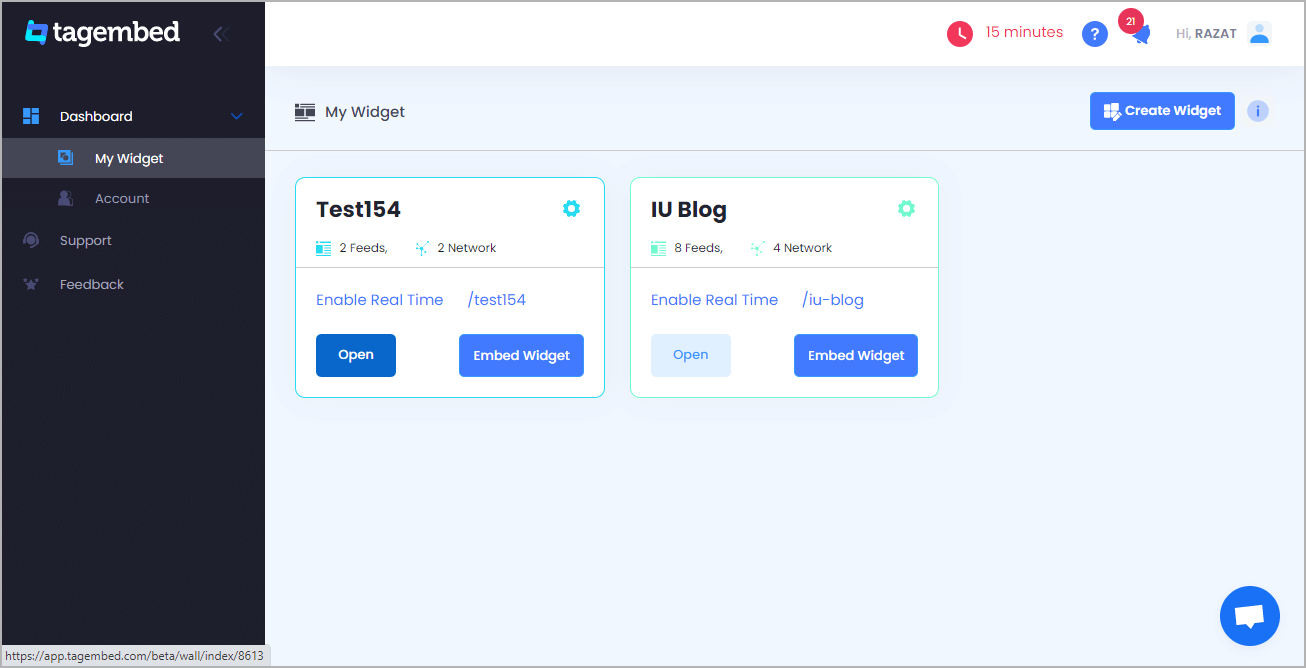Click the 15 minutes timer text
The width and height of the screenshot is (1306, 668).
1024,32
